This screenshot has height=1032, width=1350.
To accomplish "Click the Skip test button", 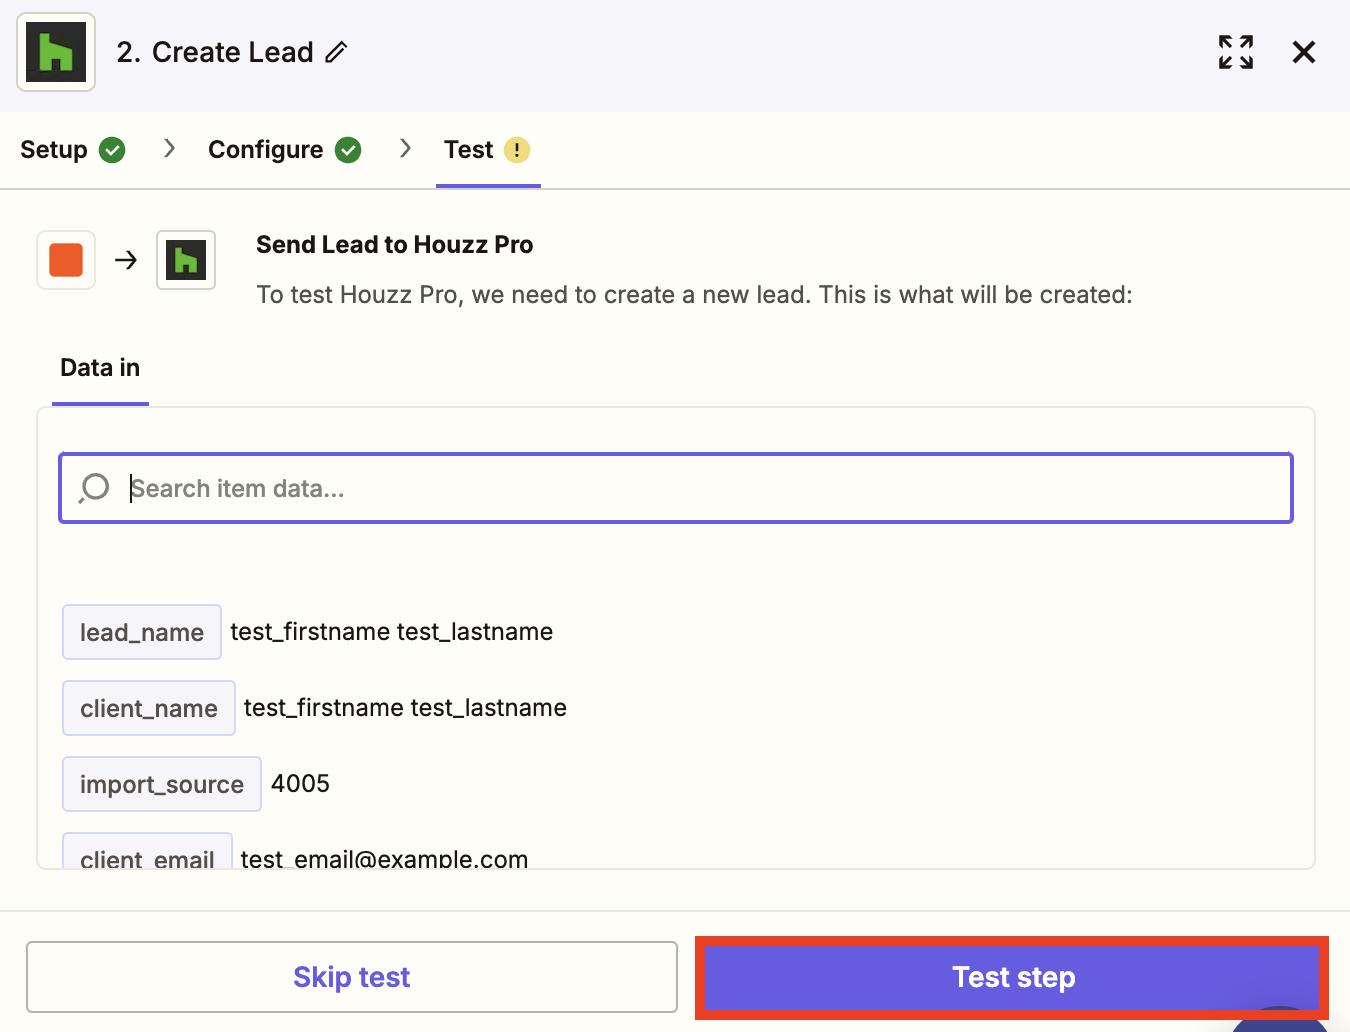I will tap(351, 977).
